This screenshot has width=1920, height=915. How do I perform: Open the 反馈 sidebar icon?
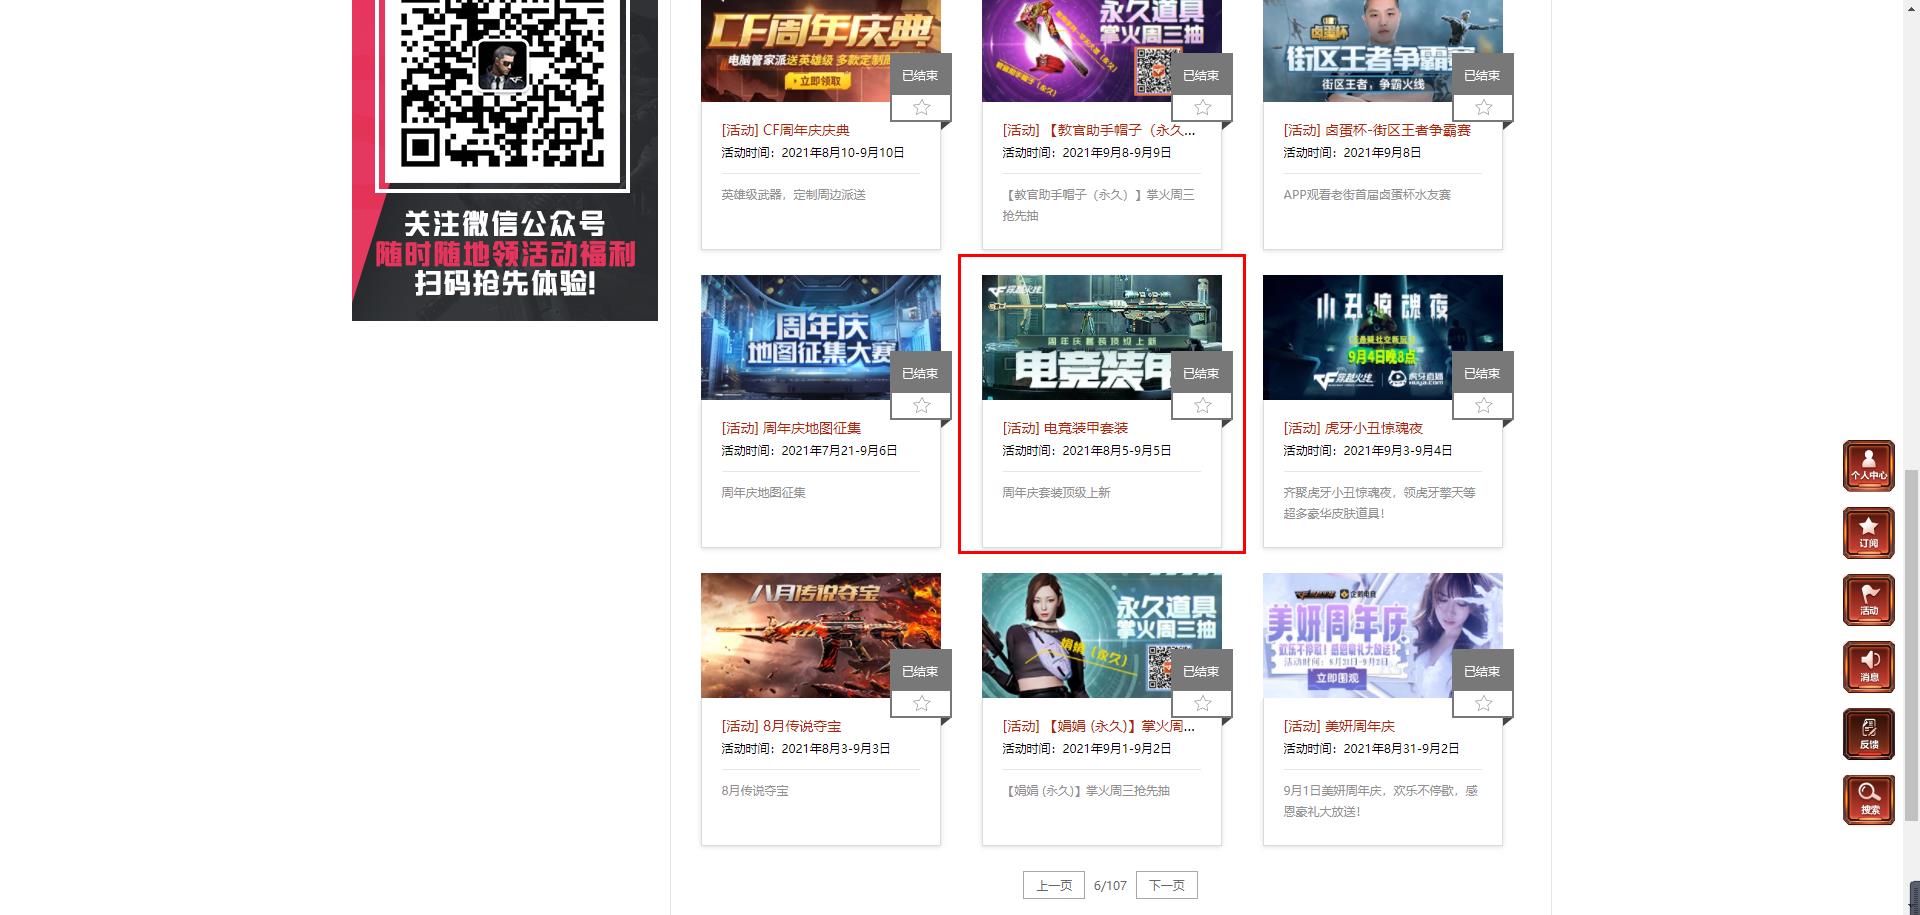(1868, 734)
